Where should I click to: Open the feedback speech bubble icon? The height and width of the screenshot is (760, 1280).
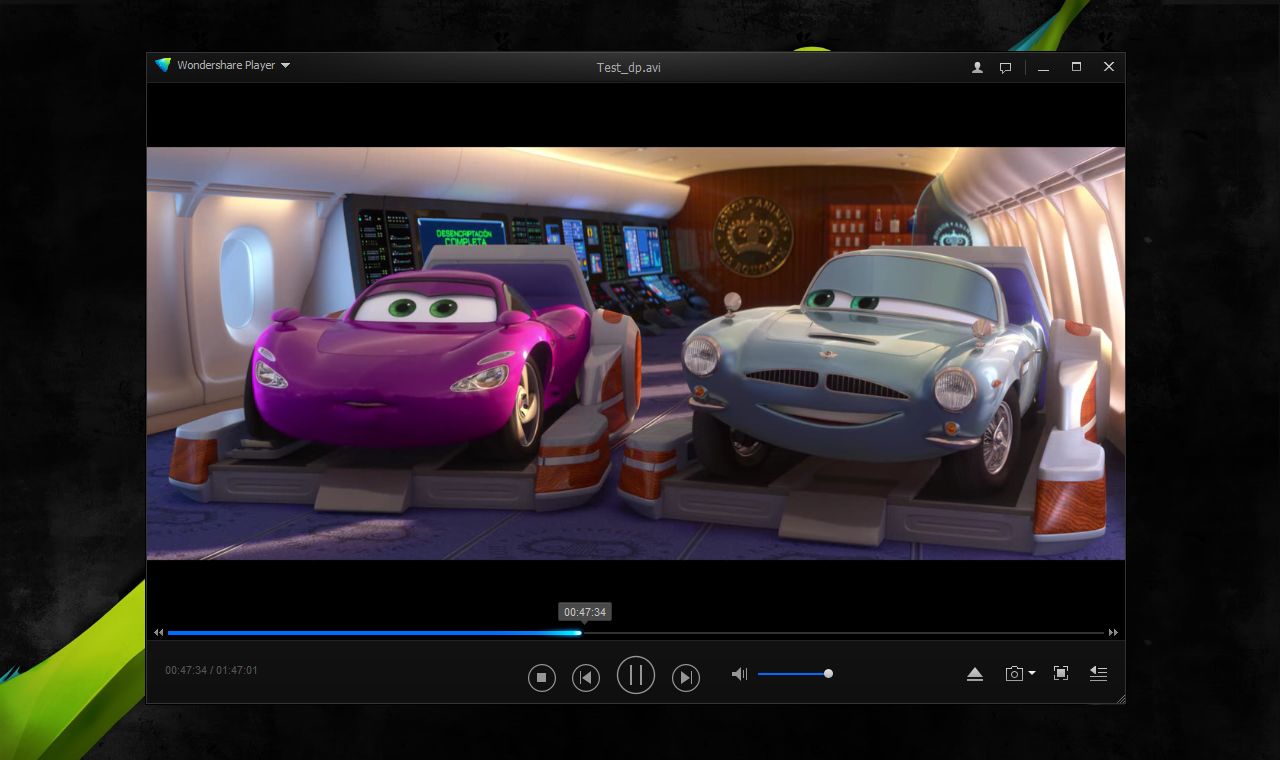click(x=1006, y=68)
